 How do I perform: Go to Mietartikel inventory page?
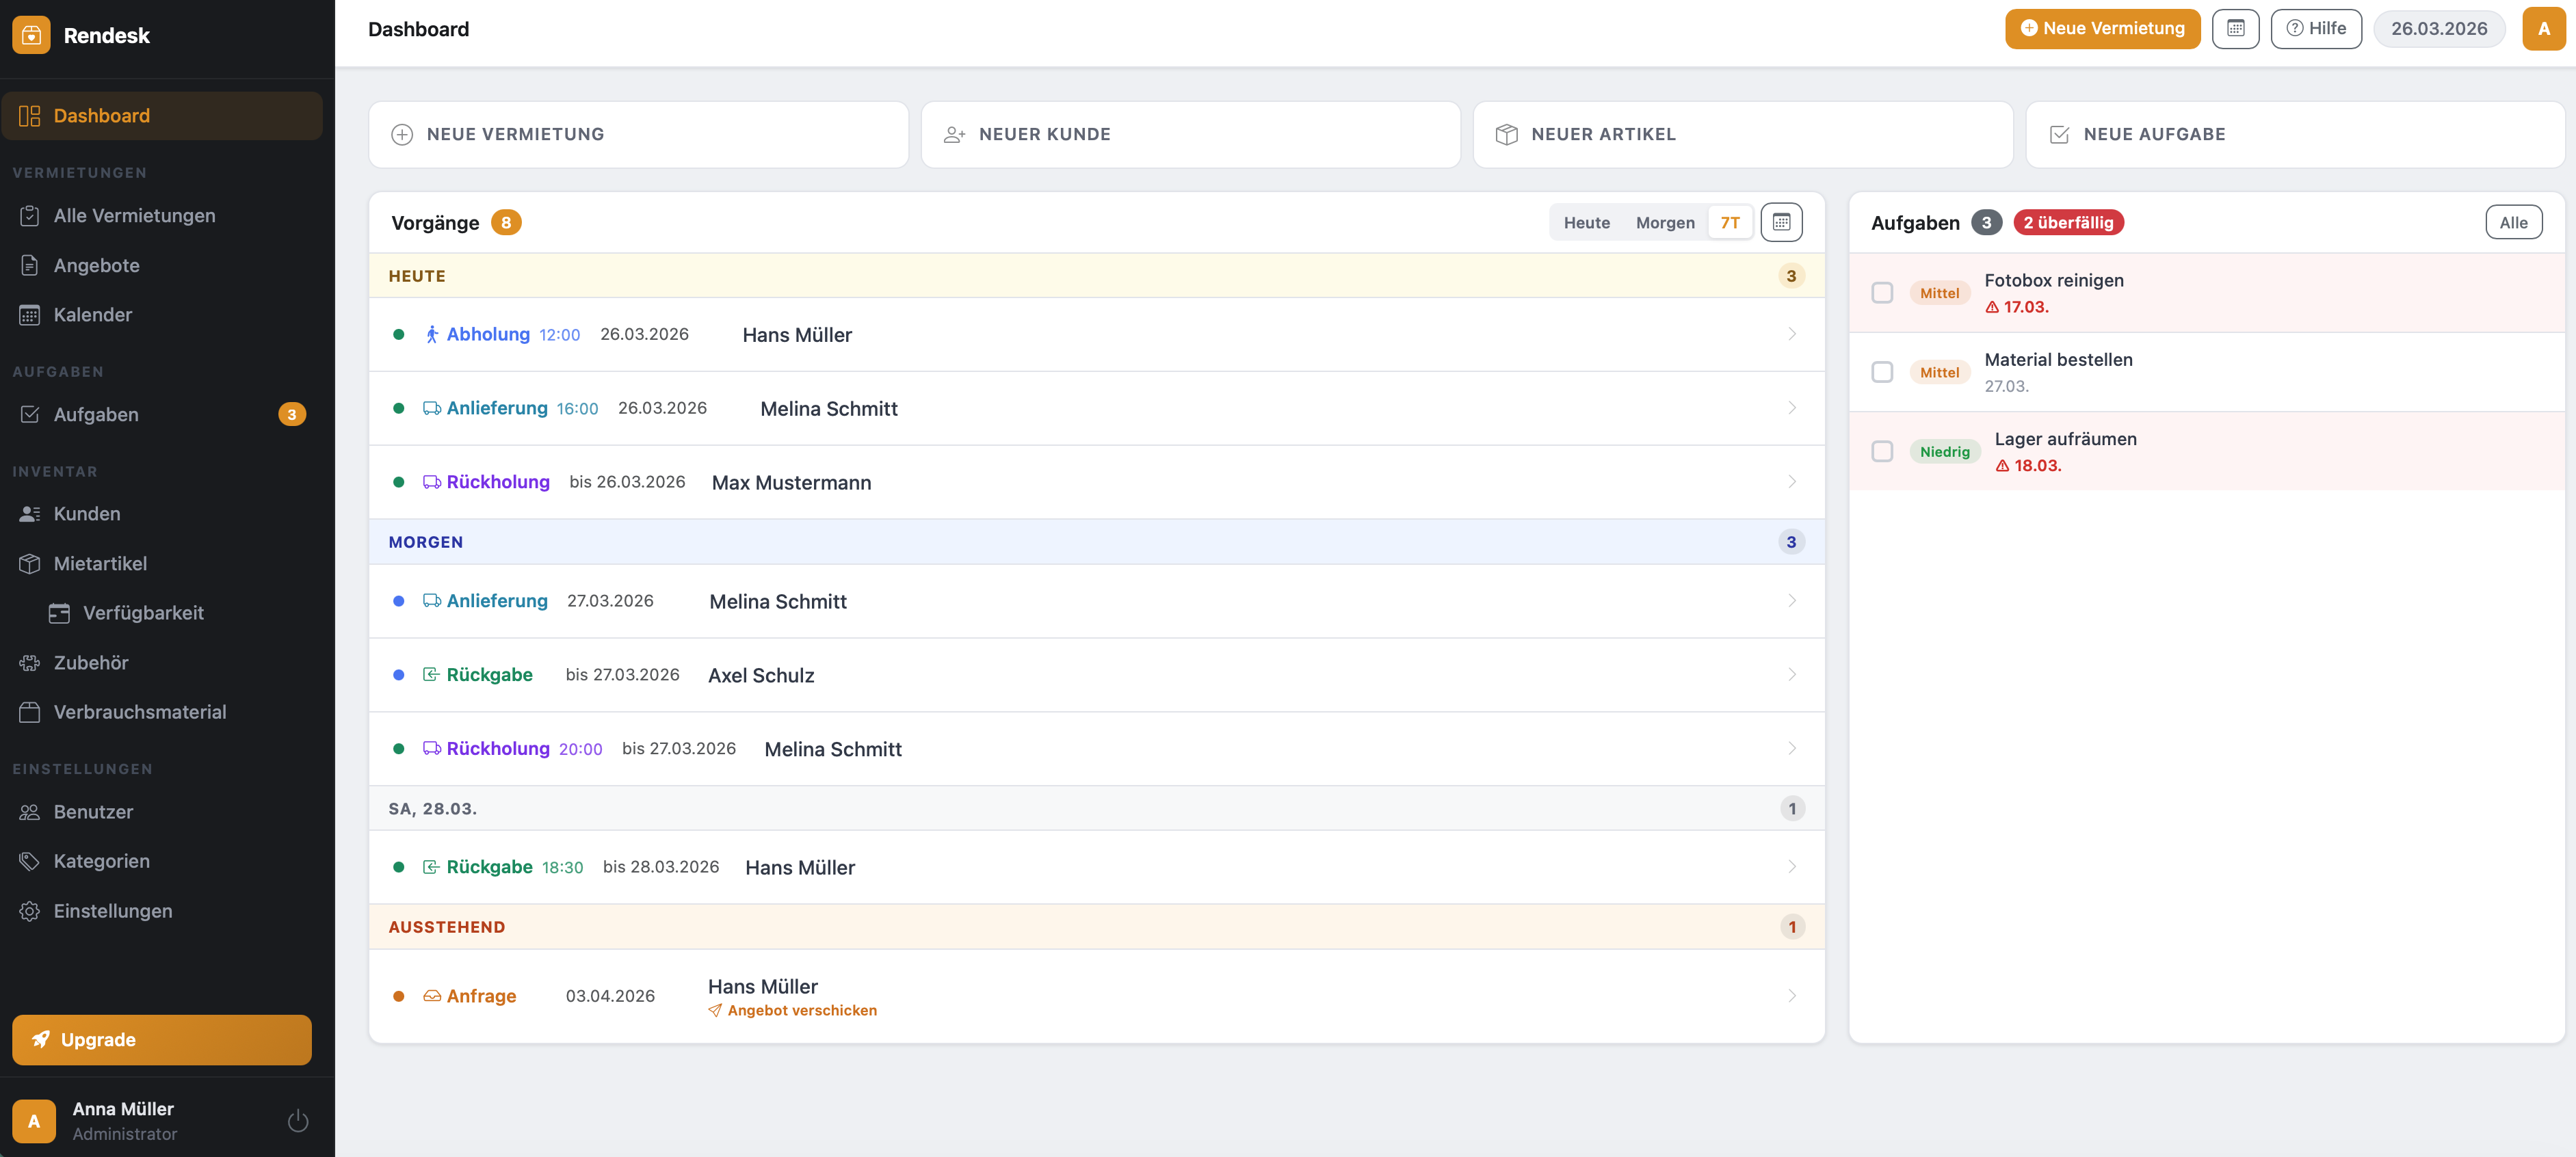[x=100, y=563]
